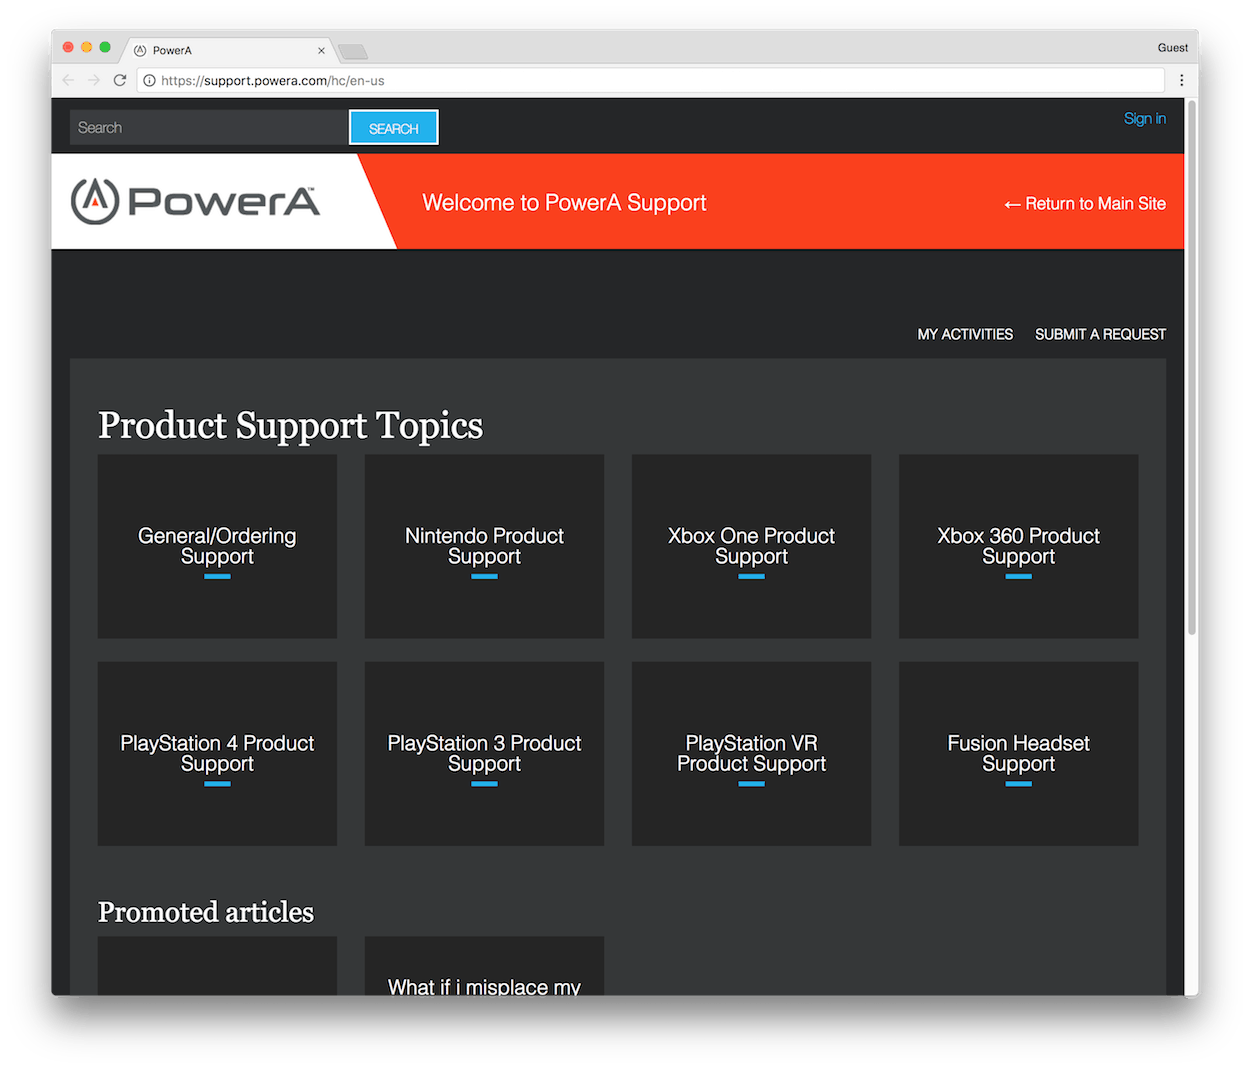Image resolution: width=1250 pixels, height=1069 pixels.
Task: Focus the Search input field
Action: click(x=209, y=128)
